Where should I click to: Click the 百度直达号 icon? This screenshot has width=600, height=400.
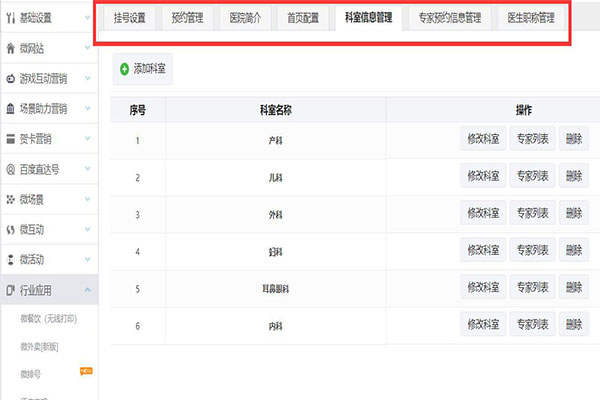coord(11,169)
